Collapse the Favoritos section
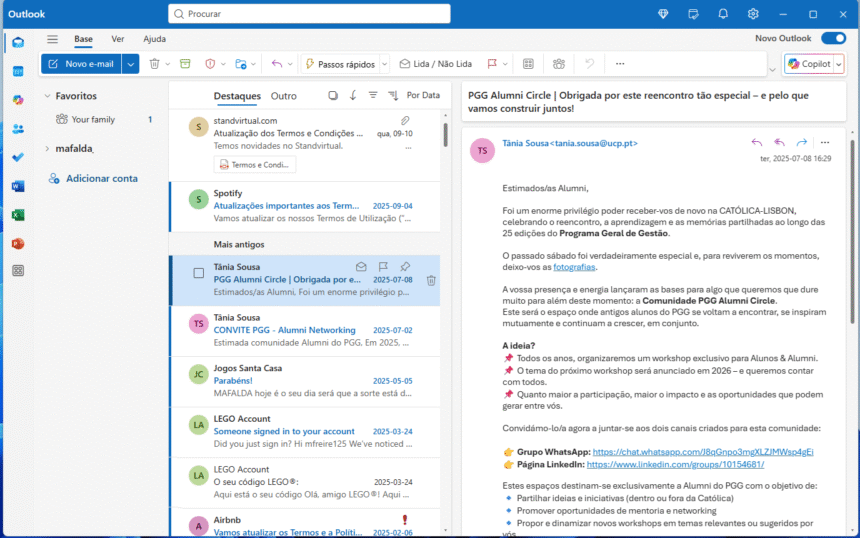The width and height of the screenshot is (860, 538). (x=46, y=96)
